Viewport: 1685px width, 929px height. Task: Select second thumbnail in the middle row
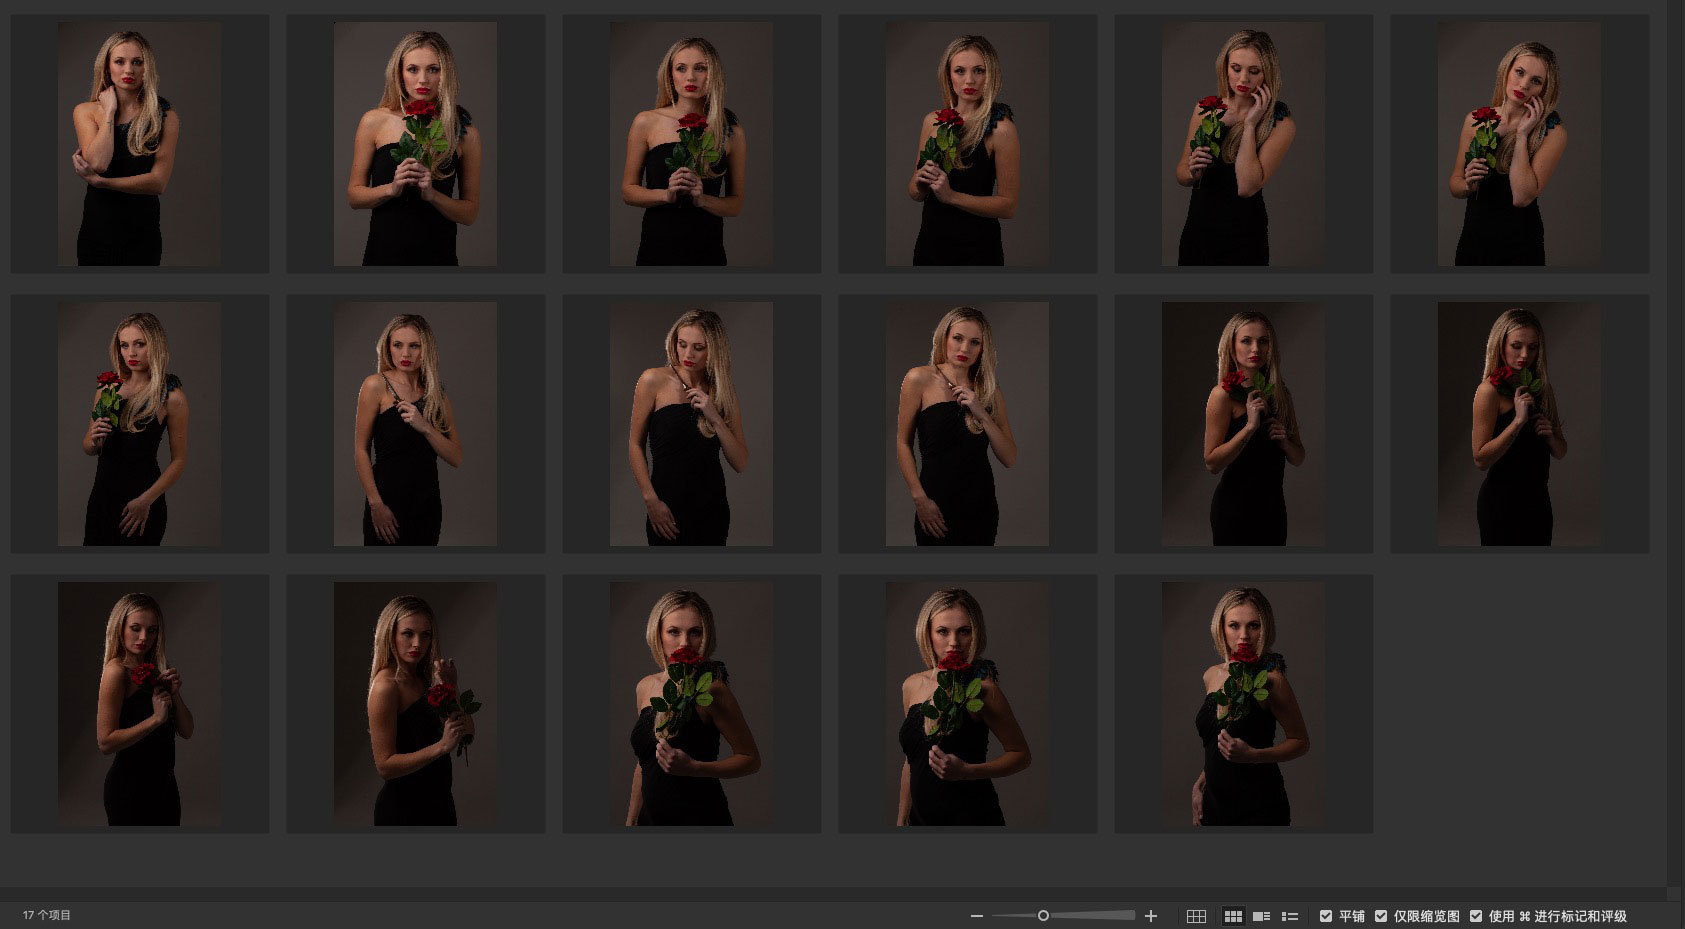pyautogui.click(x=415, y=424)
